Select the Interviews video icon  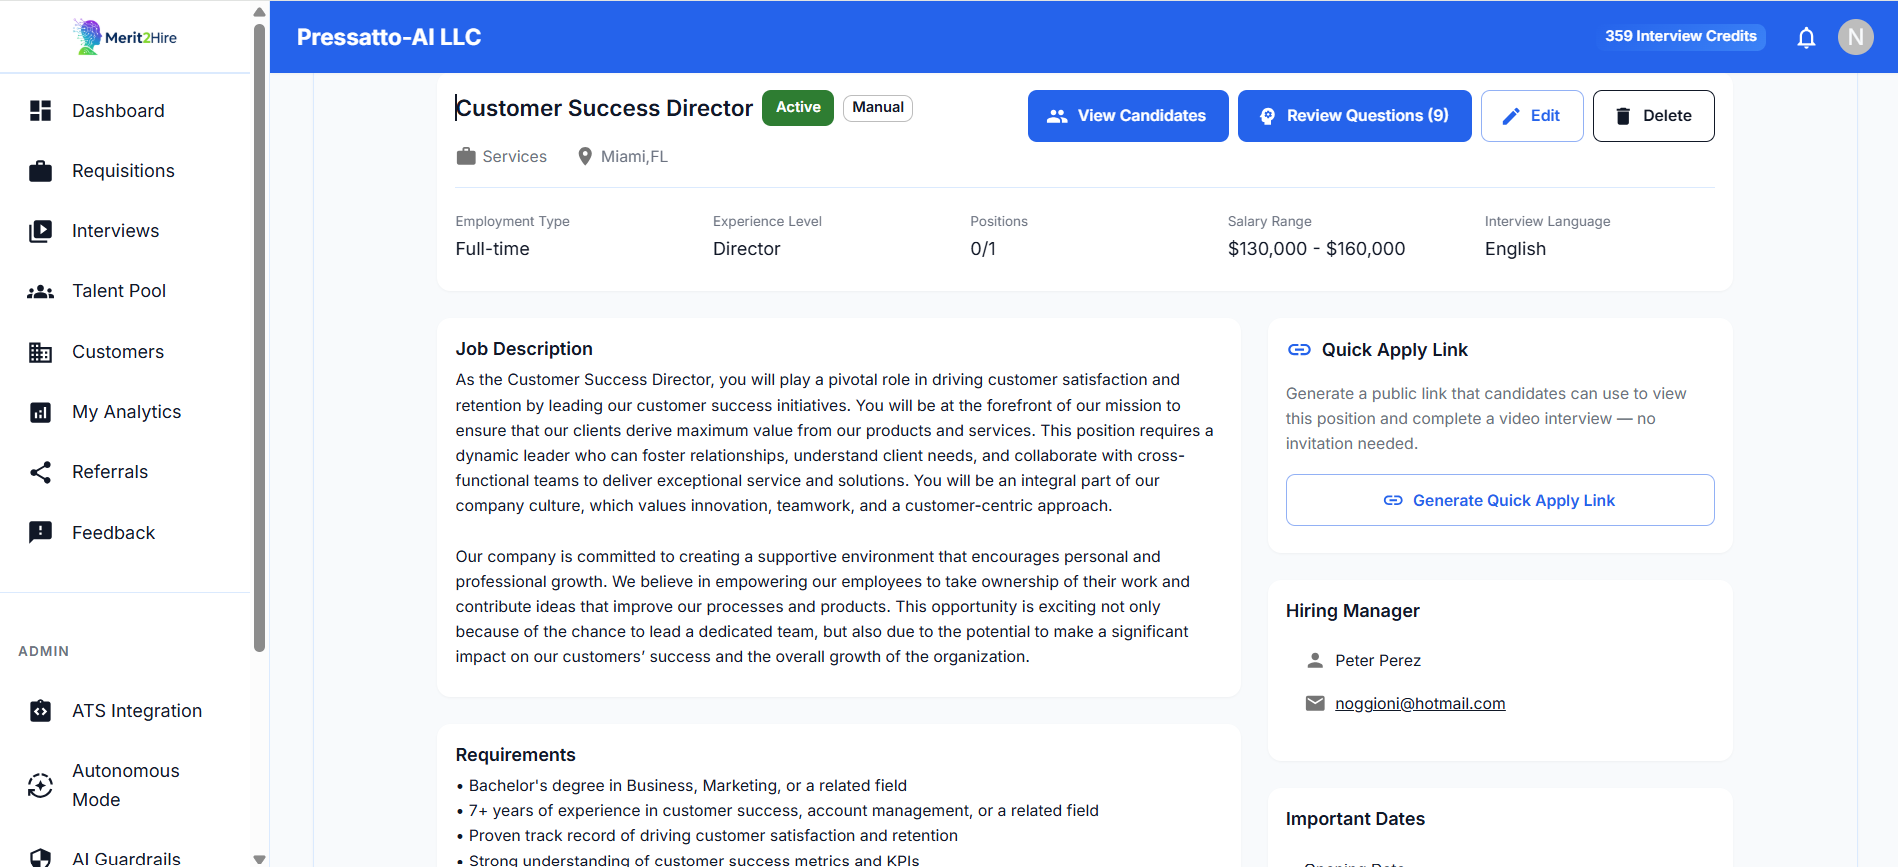point(40,231)
